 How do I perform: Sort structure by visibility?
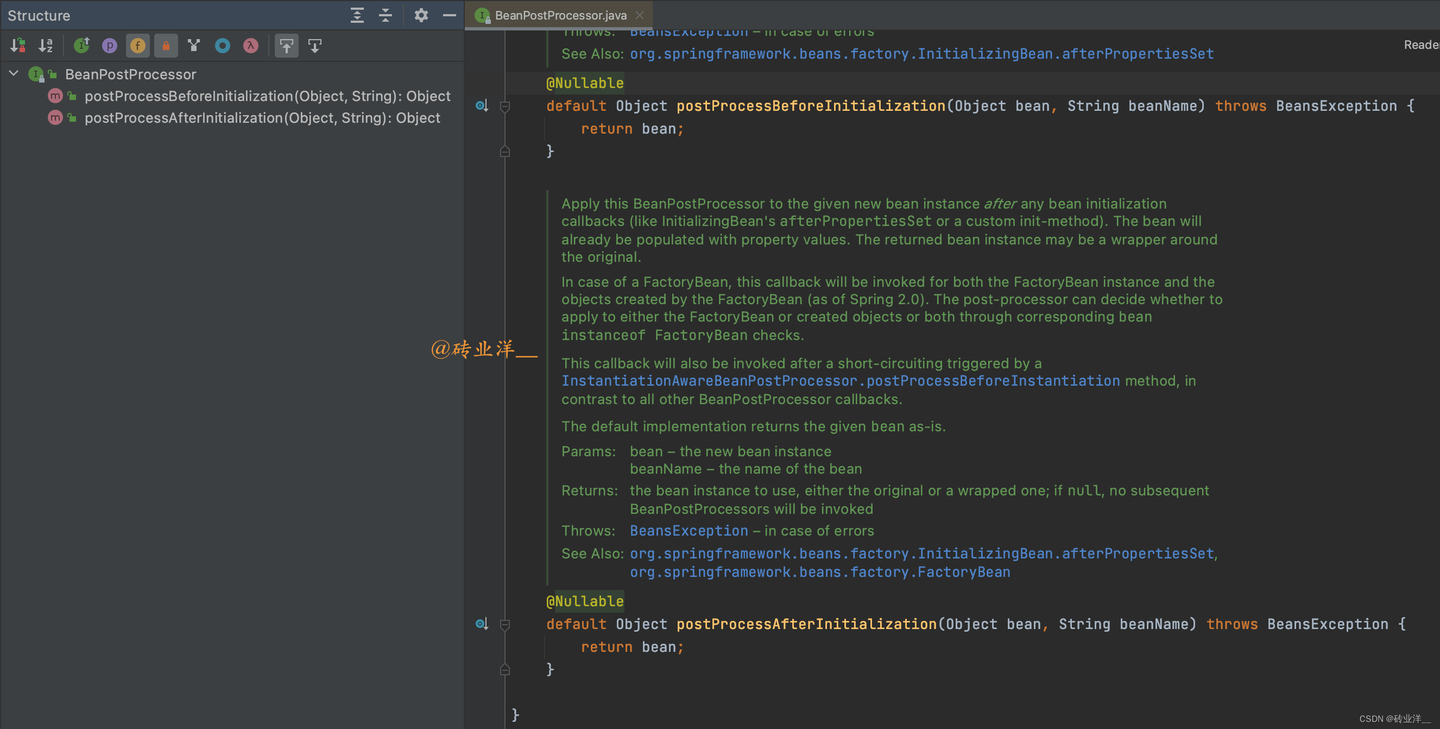pyautogui.click(x=18, y=45)
